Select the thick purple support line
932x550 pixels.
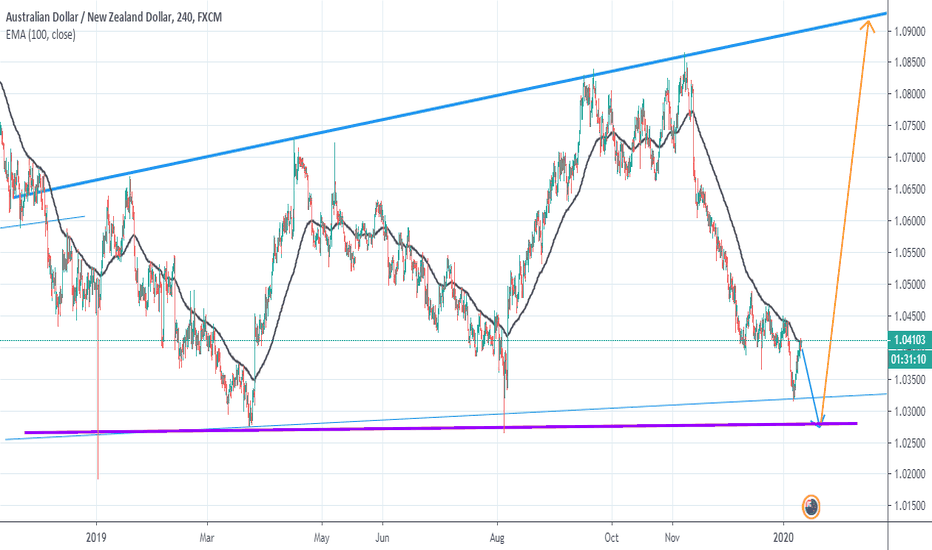tap(400, 428)
